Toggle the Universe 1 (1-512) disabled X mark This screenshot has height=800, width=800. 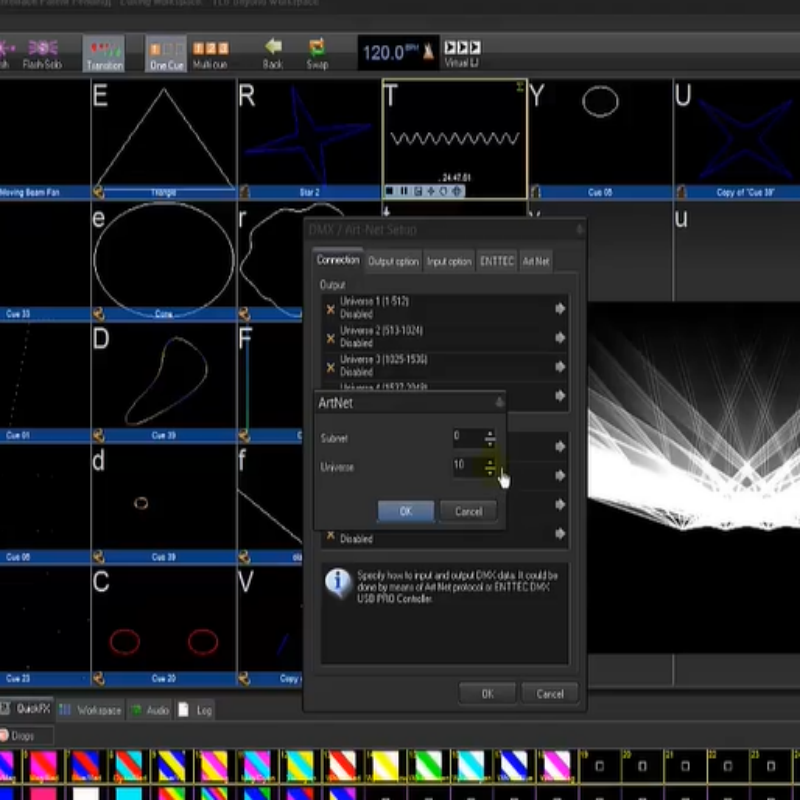click(330, 309)
